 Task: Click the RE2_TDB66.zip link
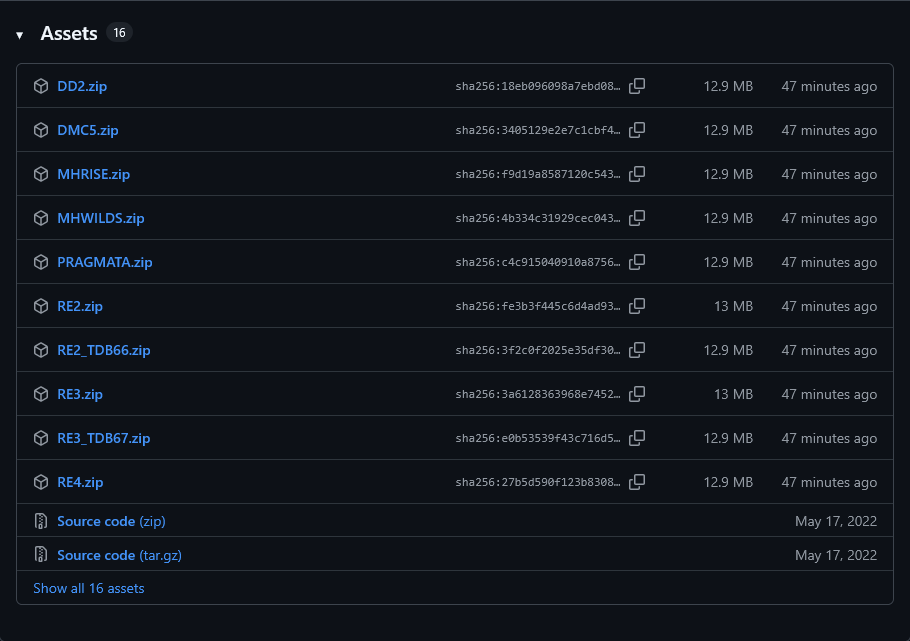pos(103,350)
